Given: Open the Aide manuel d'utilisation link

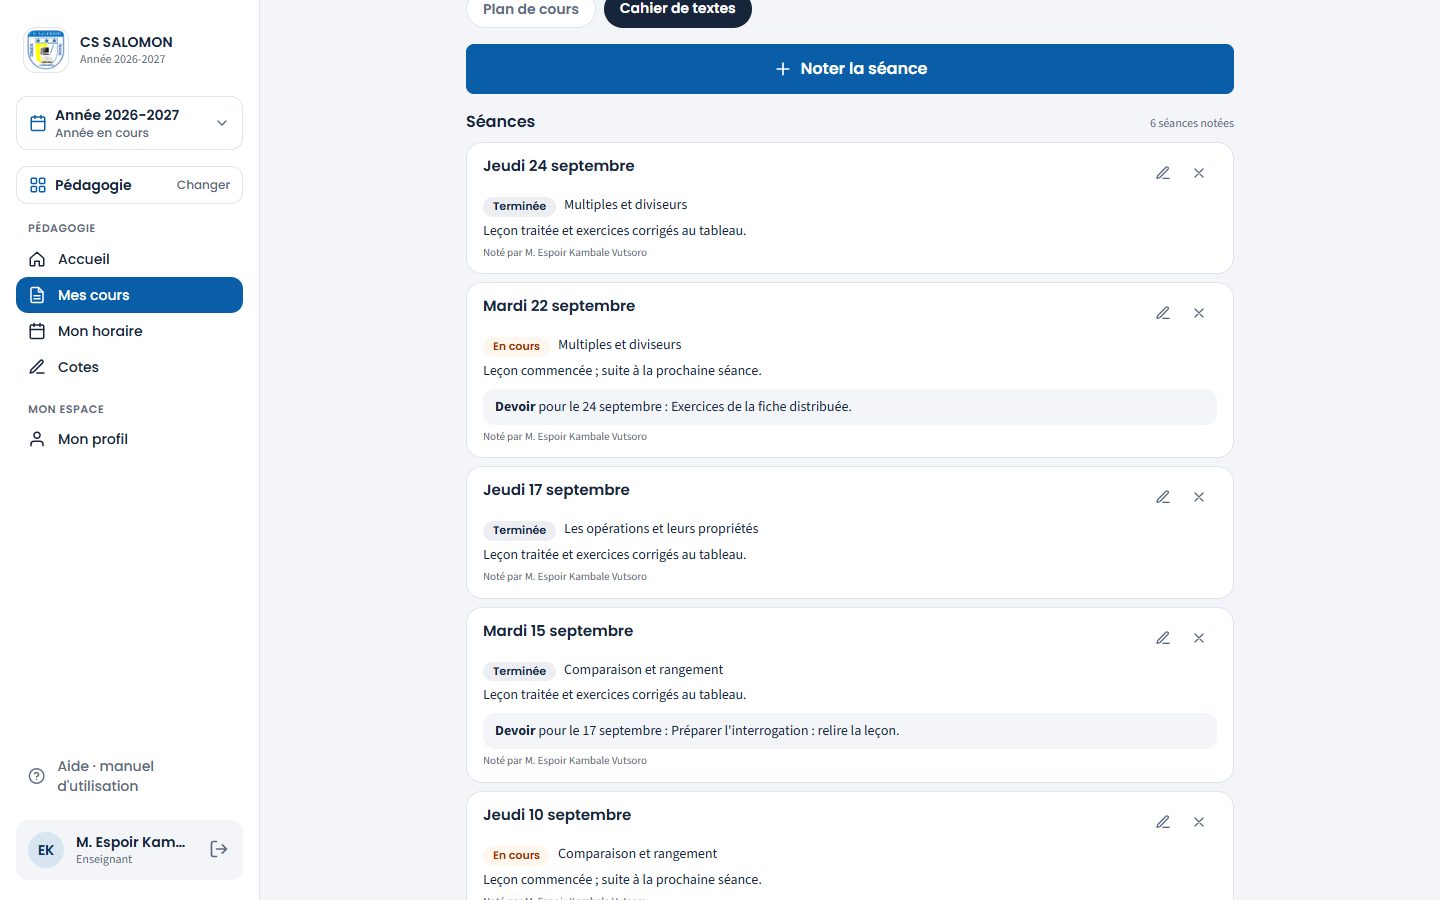Looking at the screenshot, I should pyautogui.click(x=129, y=776).
